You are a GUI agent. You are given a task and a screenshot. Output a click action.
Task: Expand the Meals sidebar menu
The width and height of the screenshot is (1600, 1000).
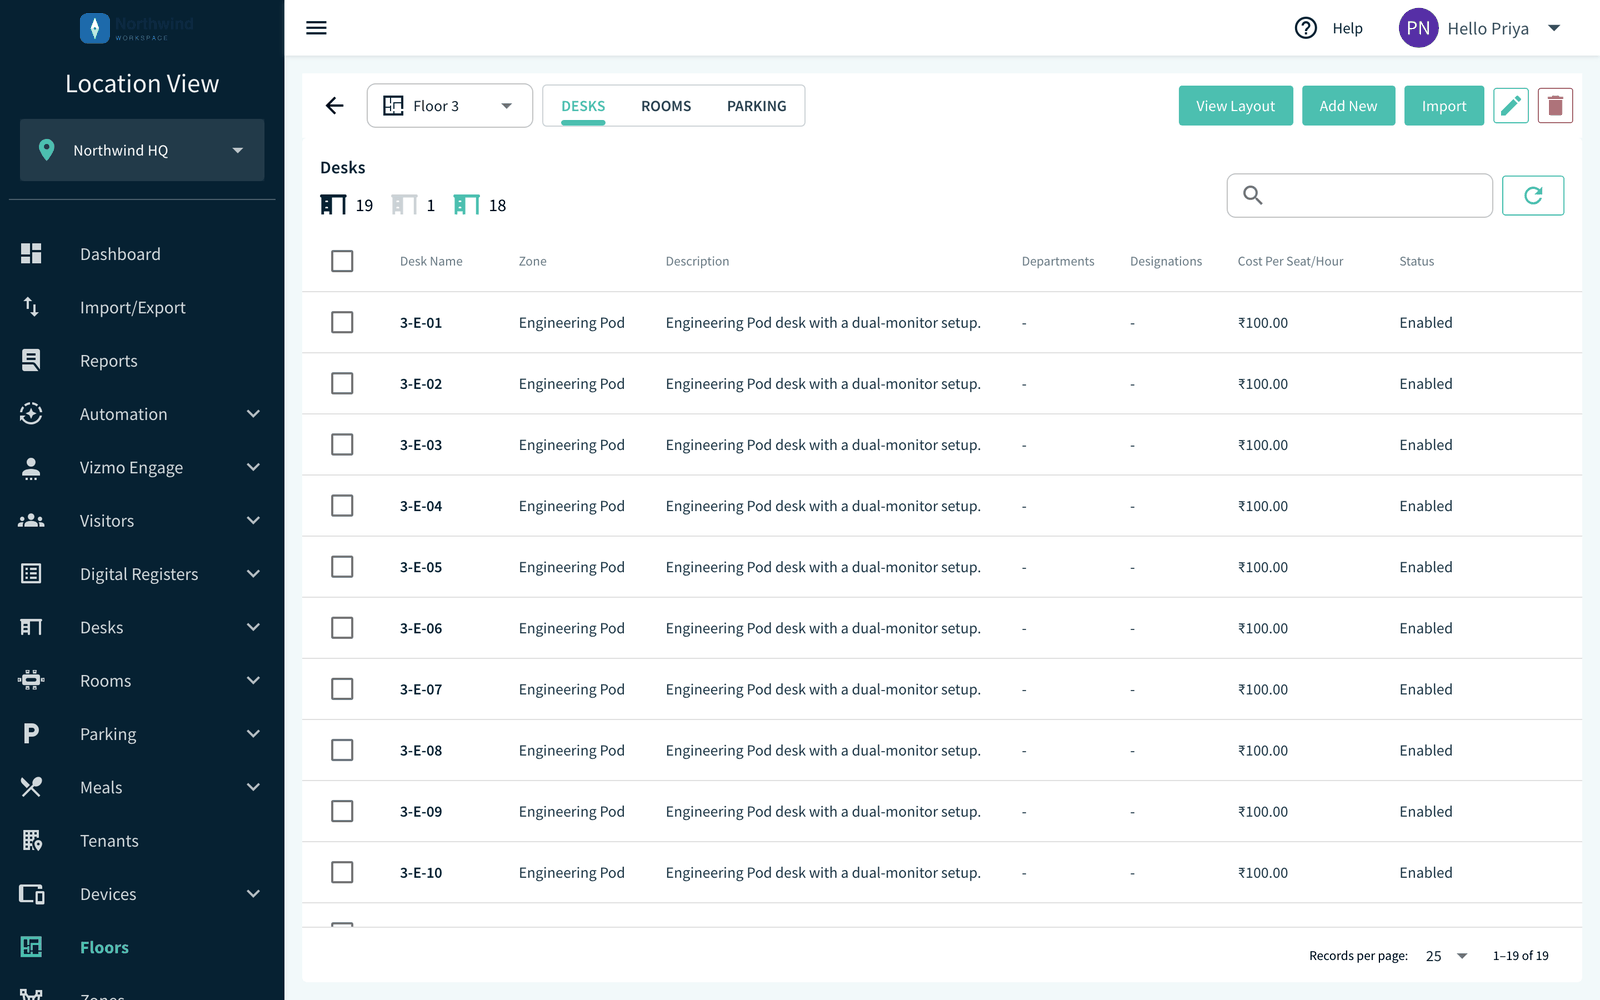[142, 788]
